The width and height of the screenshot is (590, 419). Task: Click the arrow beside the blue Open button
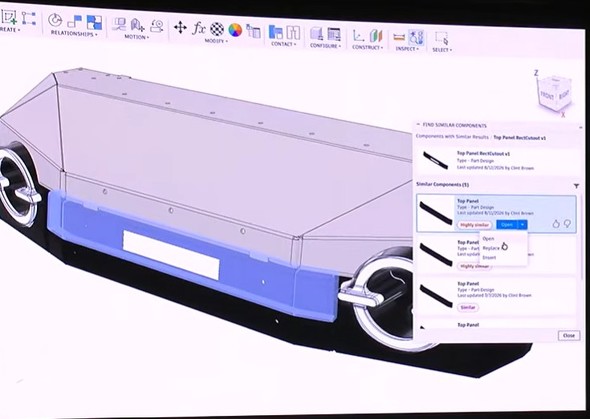coord(523,225)
